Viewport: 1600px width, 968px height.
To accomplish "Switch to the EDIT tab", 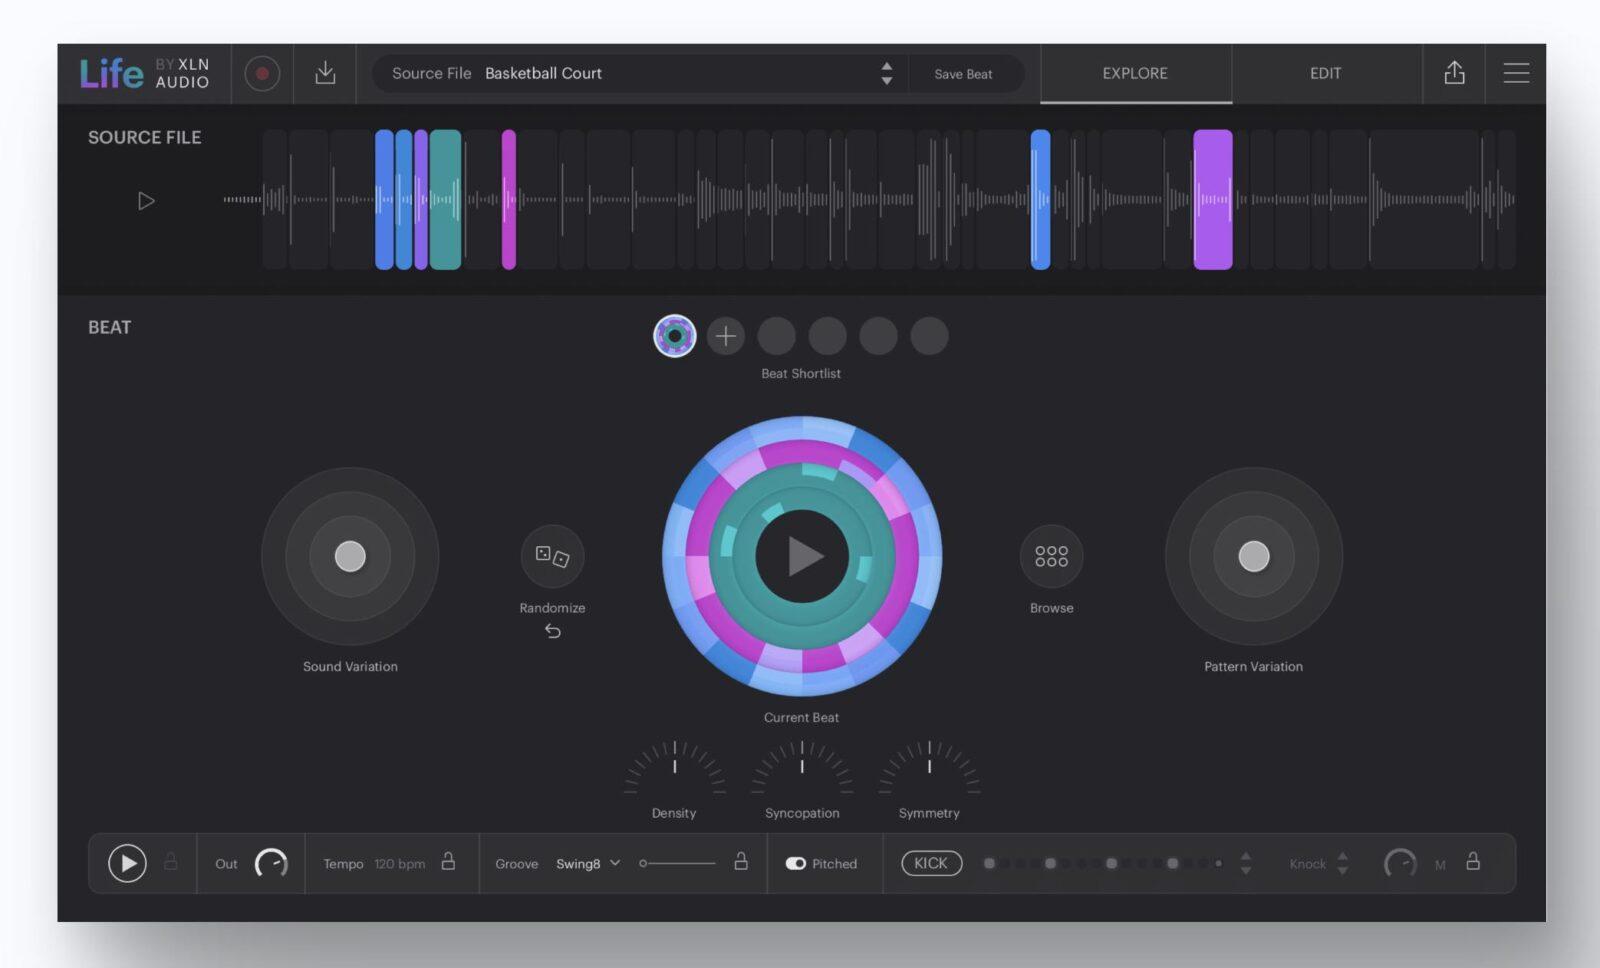I will coord(1325,73).
